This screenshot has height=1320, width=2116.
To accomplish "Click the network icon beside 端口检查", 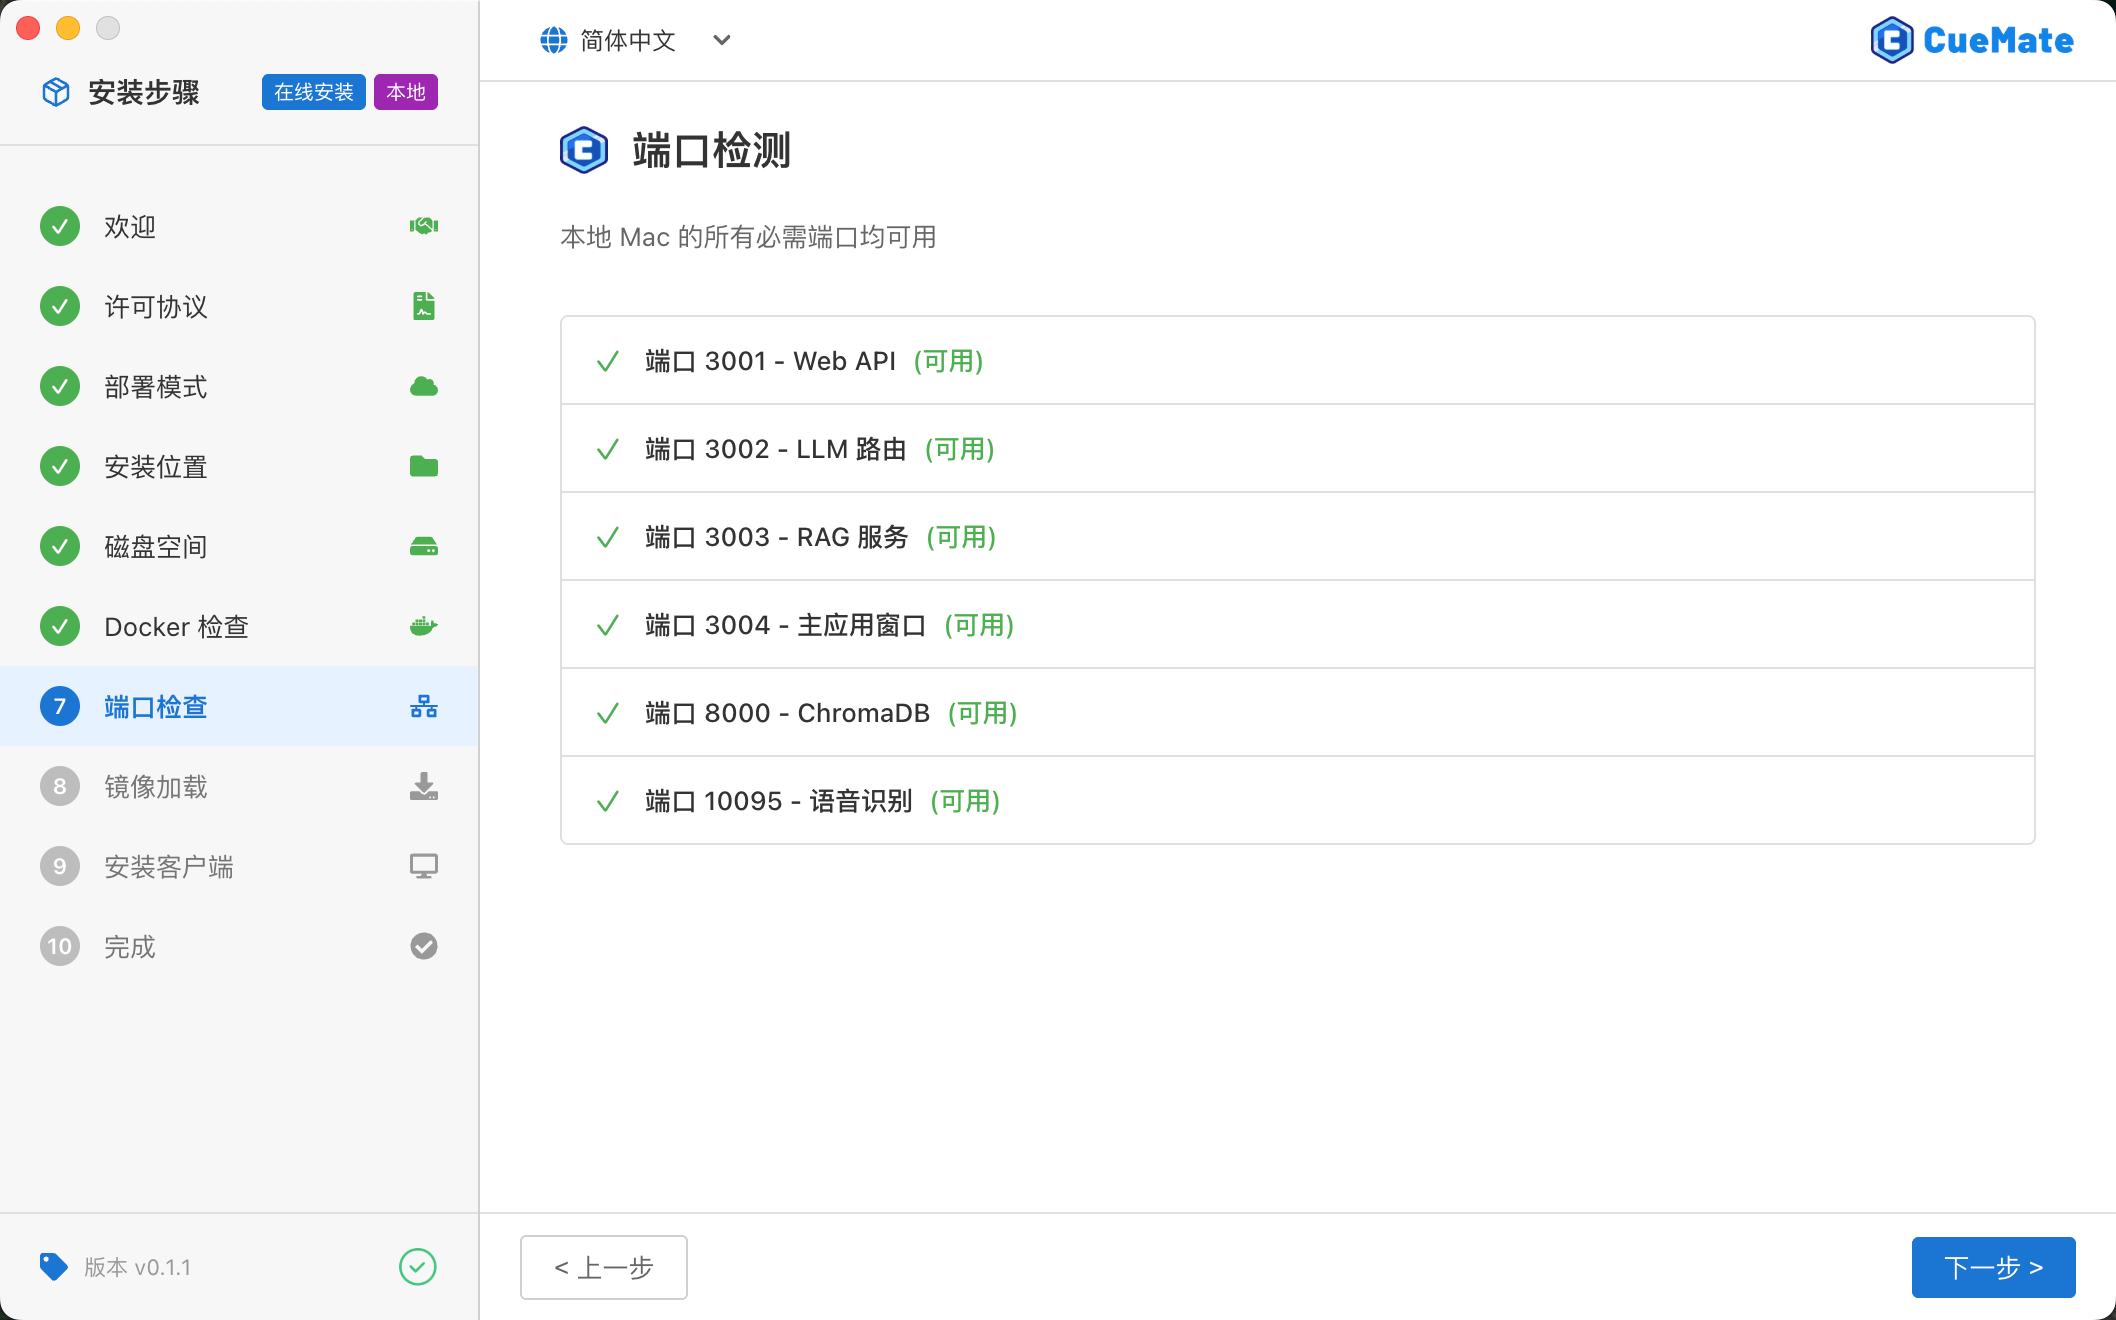I will (423, 707).
